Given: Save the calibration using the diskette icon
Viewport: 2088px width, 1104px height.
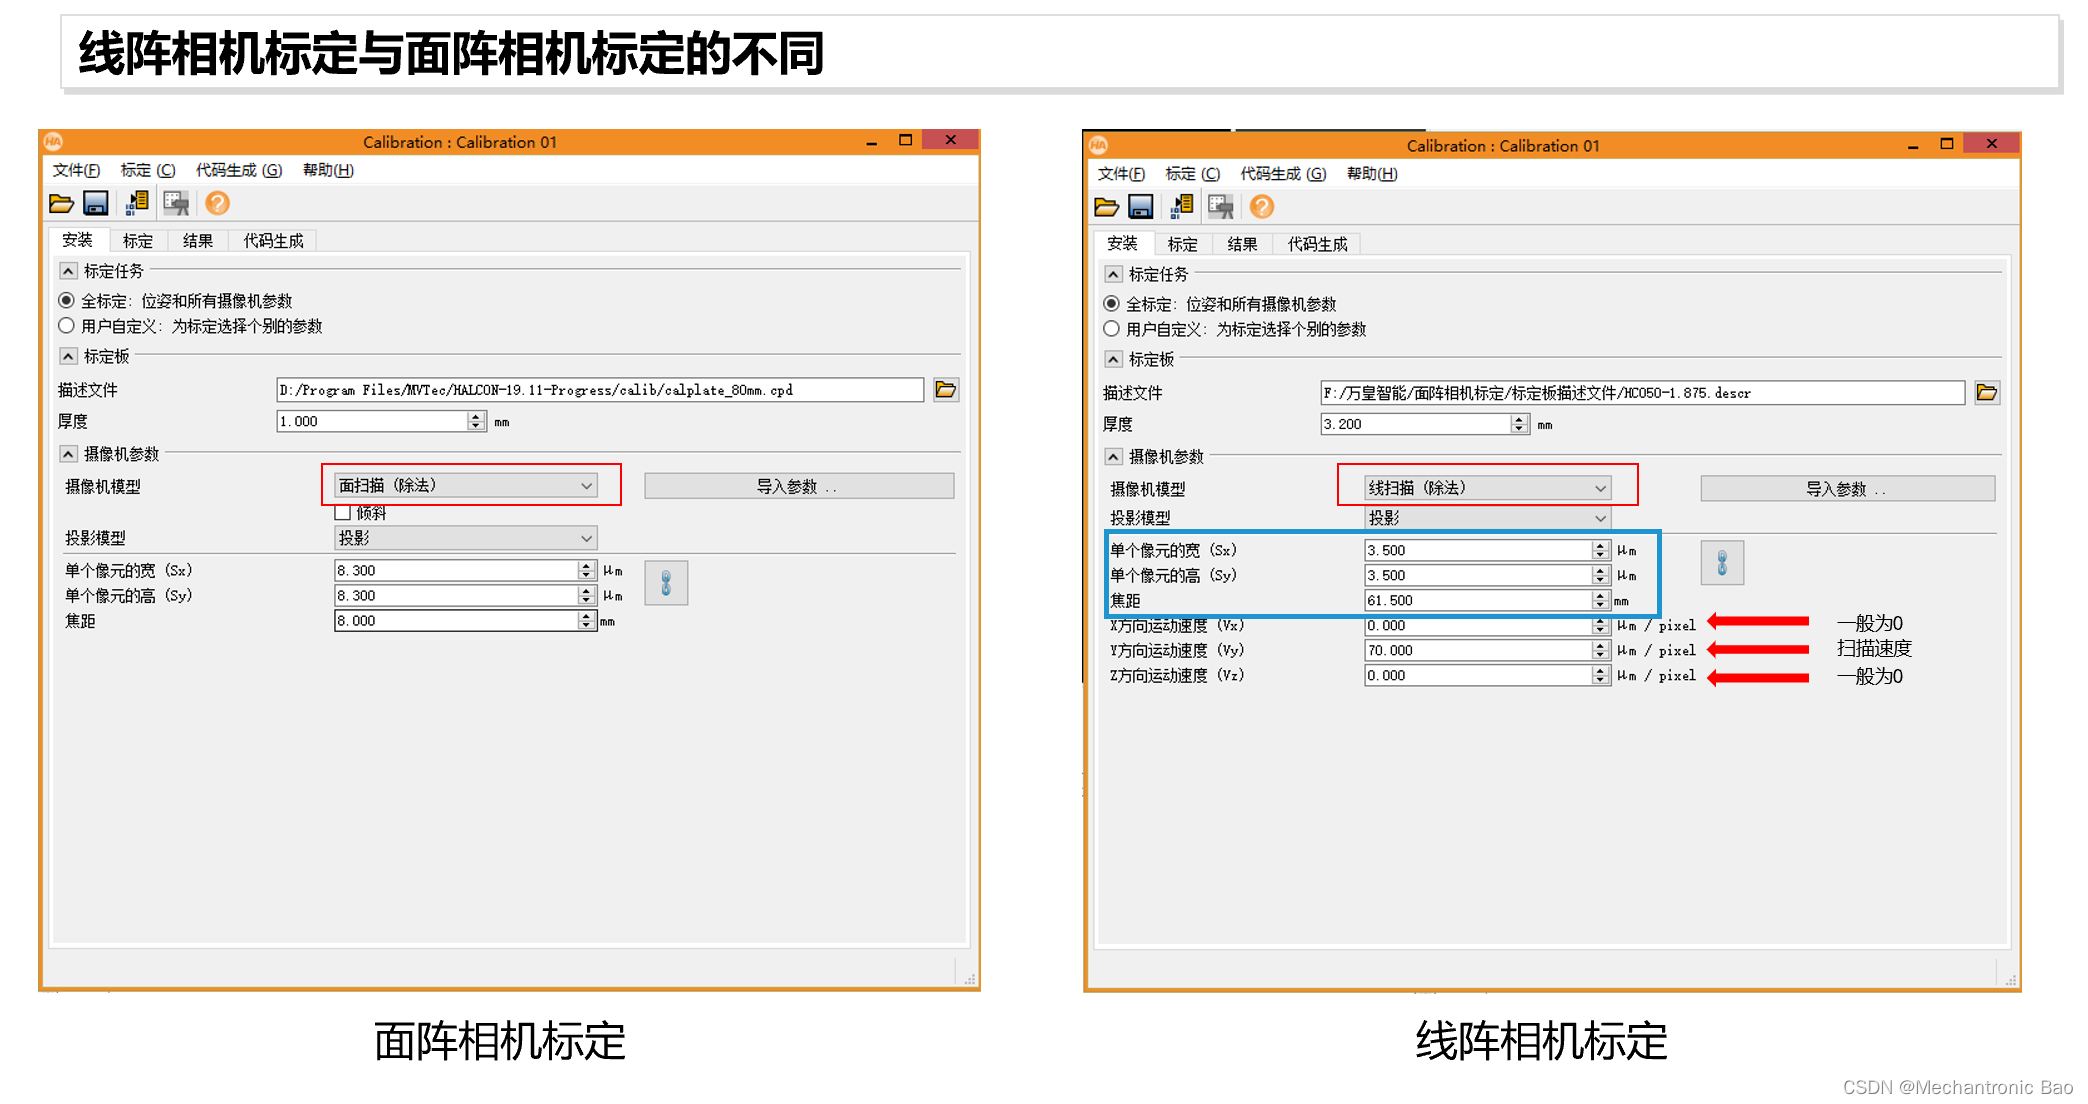Looking at the screenshot, I should [x=97, y=203].
